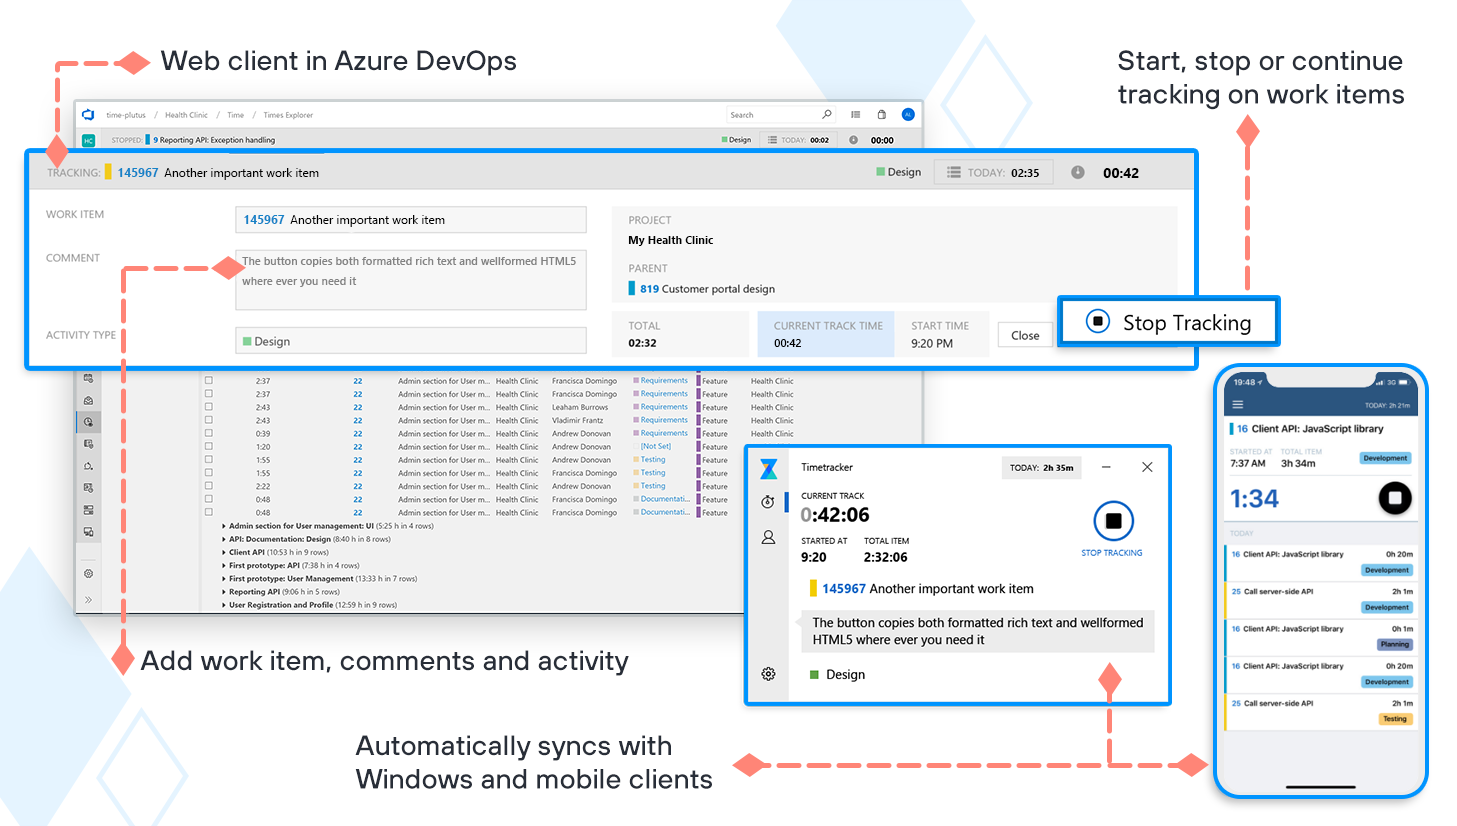
Task: Select the Times Explorer clock icon in sidebar
Action: (88, 421)
